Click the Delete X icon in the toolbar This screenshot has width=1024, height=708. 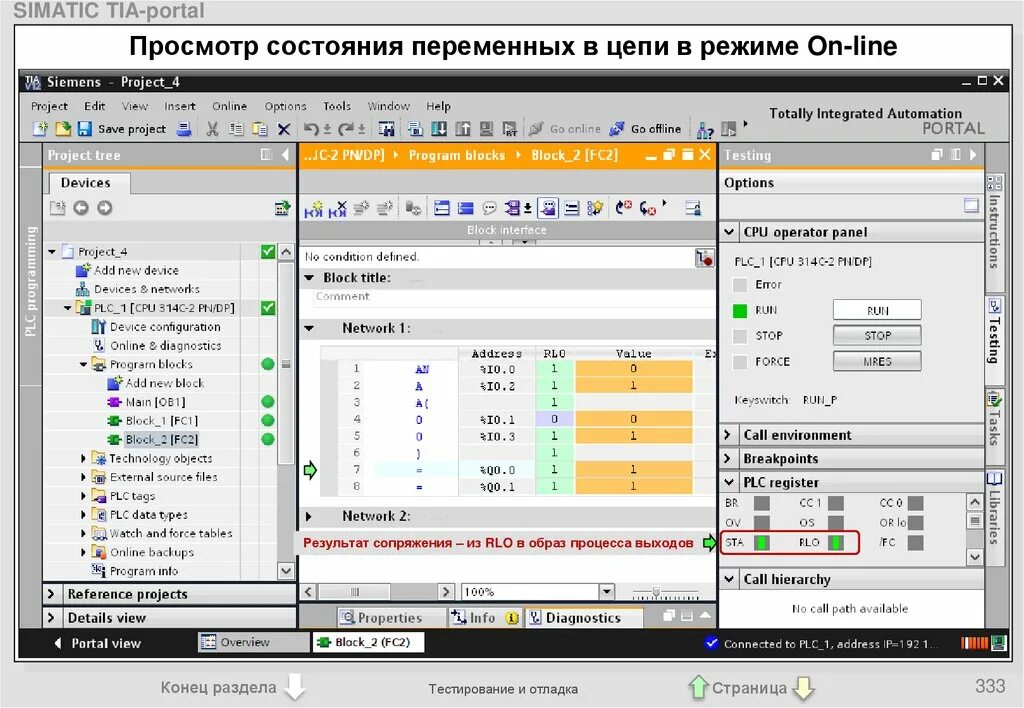(283, 129)
